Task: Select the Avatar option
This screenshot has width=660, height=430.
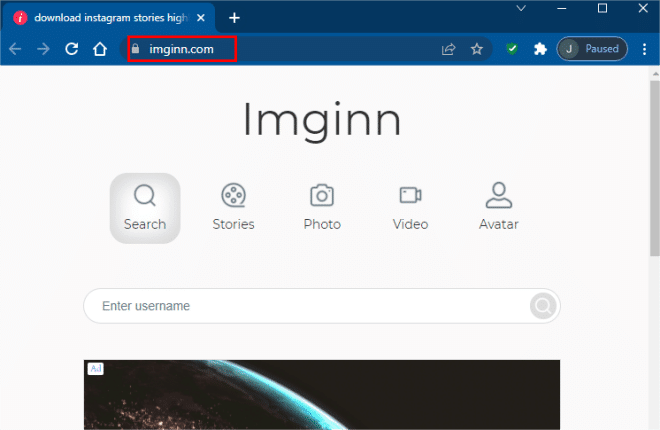Action: point(499,208)
